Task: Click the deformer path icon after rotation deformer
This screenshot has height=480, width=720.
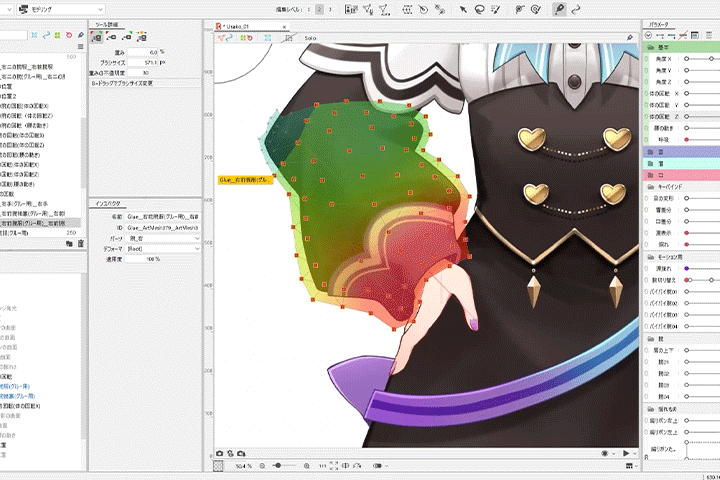Action: click(439, 9)
